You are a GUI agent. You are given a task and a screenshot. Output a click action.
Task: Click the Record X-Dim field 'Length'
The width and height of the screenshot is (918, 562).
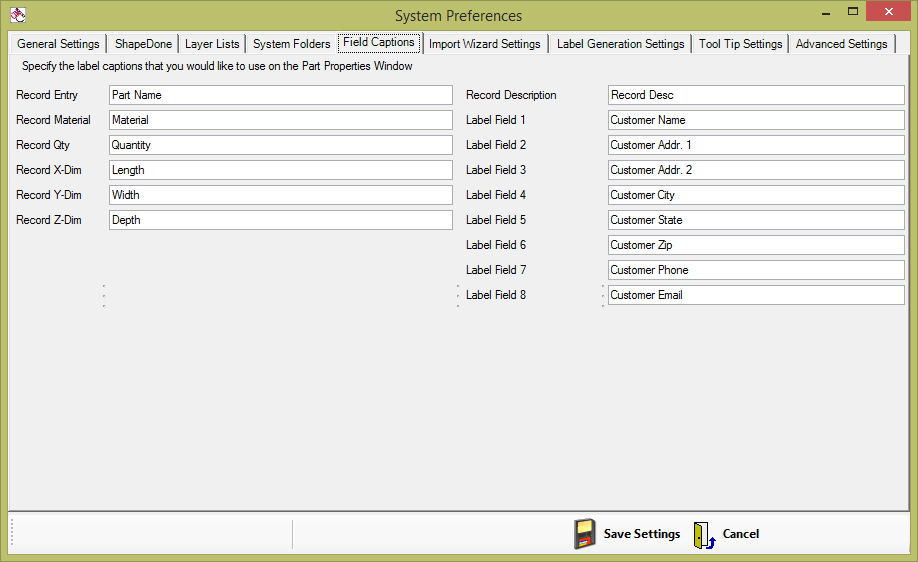(x=280, y=170)
